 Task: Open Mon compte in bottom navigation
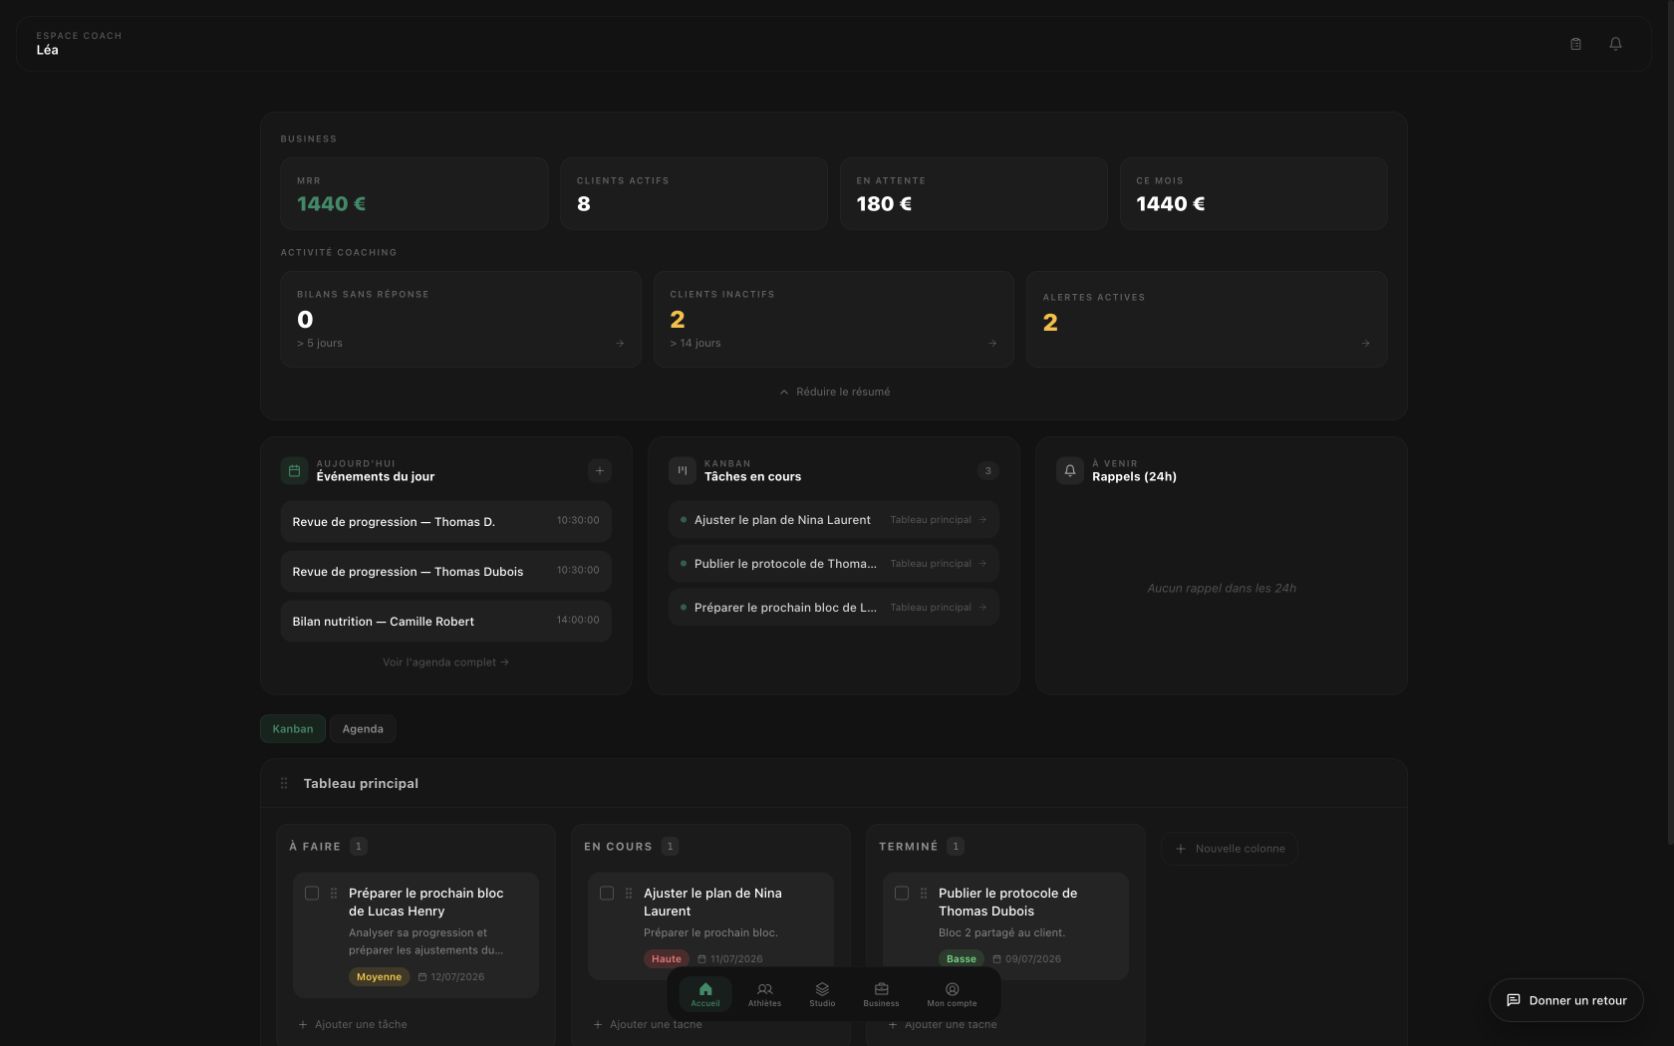951,995
